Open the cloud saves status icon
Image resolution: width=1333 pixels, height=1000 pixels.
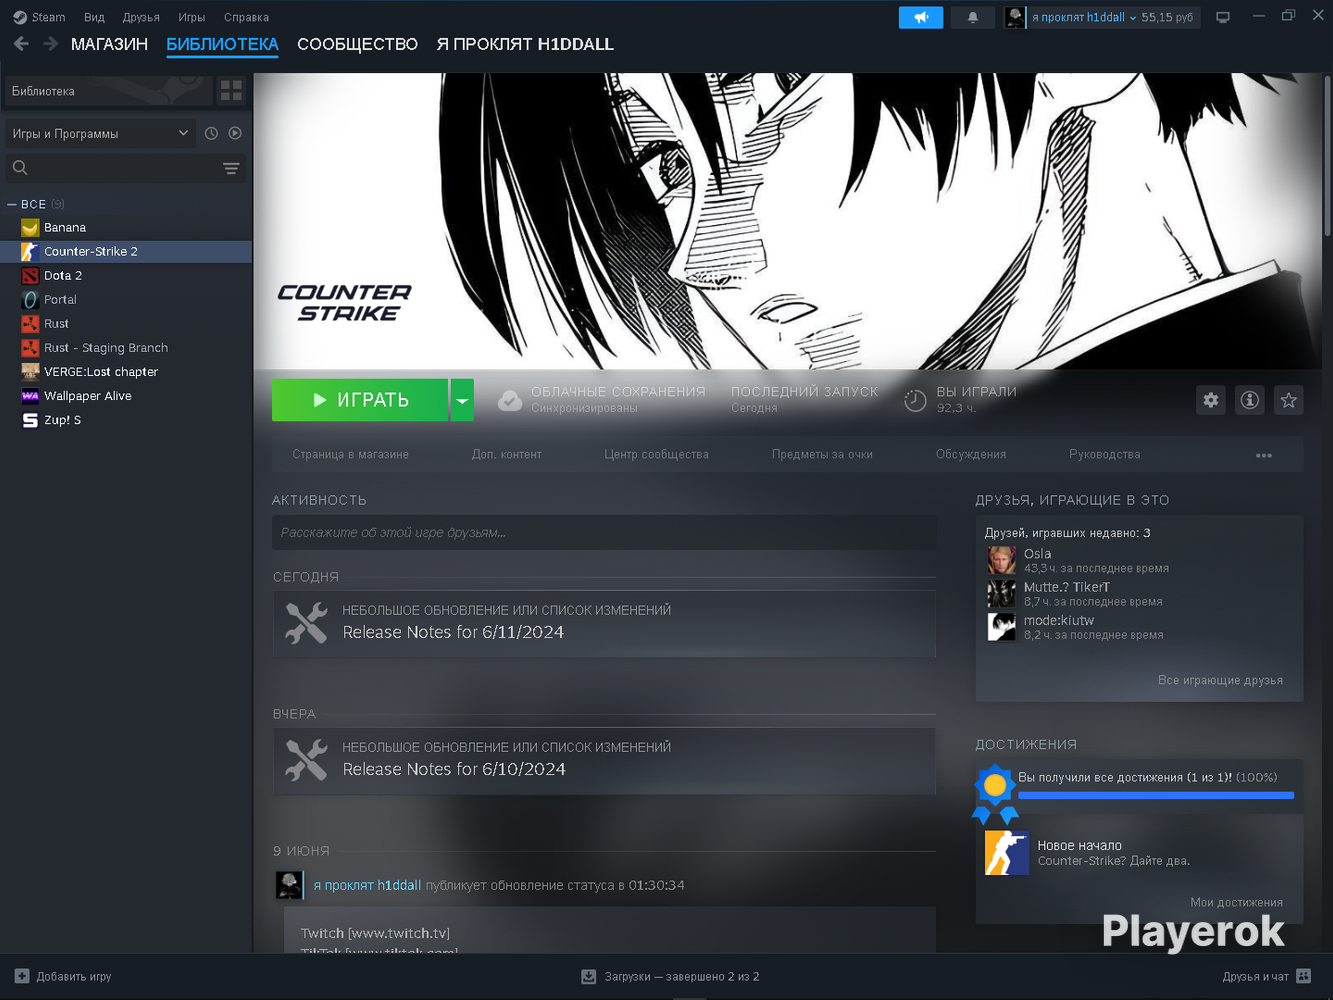click(510, 400)
